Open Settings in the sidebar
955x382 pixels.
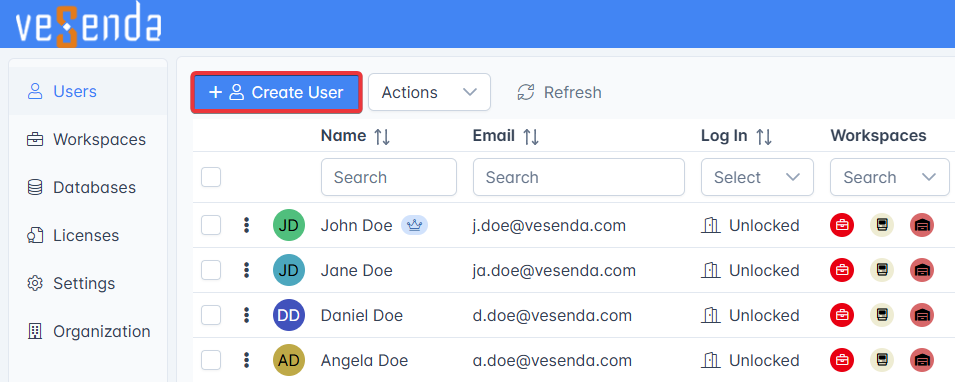point(88,283)
